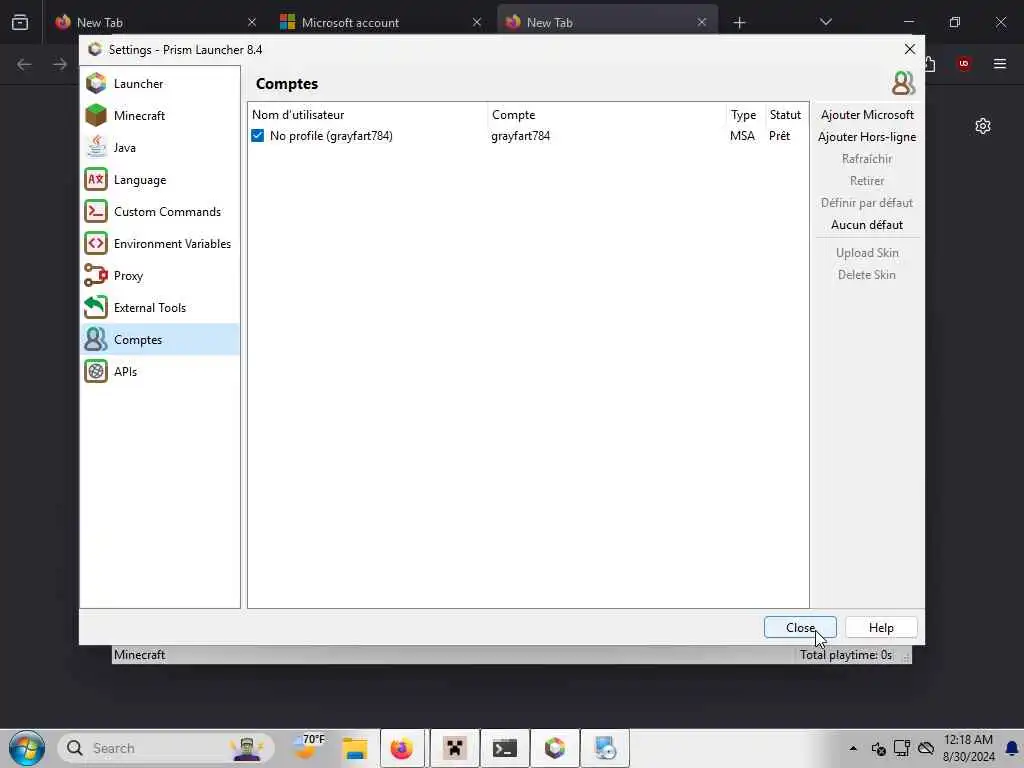Click the Upload Skin button
Image resolution: width=1024 pixels, height=768 pixels.
point(867,253)
